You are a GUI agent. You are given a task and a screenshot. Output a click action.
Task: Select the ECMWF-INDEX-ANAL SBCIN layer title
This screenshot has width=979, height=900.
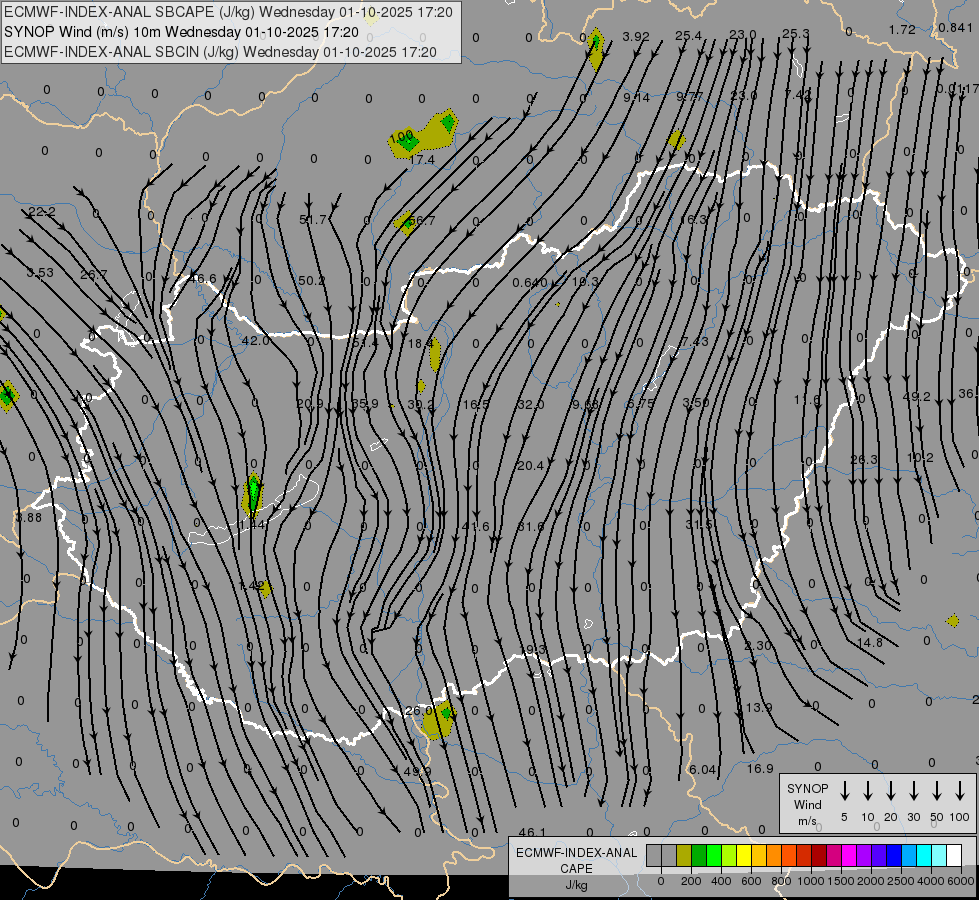(220, 51)
